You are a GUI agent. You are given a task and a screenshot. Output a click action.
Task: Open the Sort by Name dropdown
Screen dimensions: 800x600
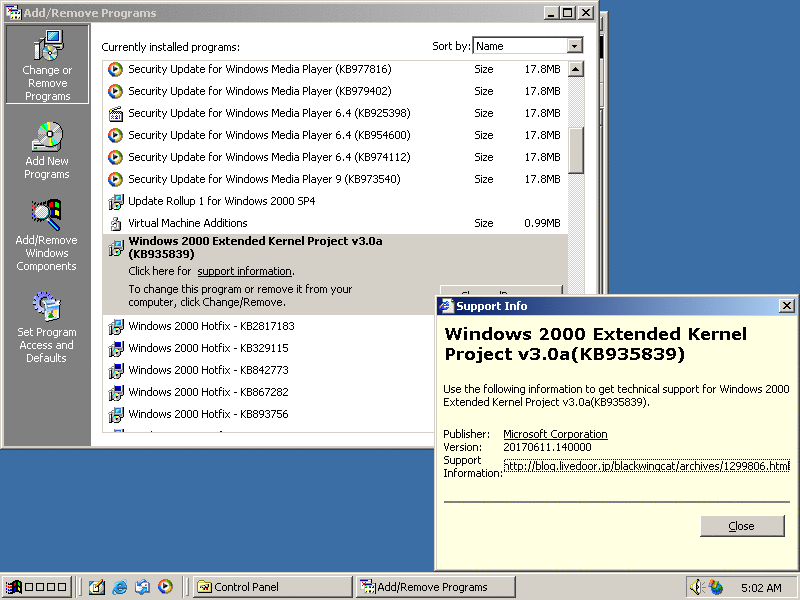click(x=574, y=46)
